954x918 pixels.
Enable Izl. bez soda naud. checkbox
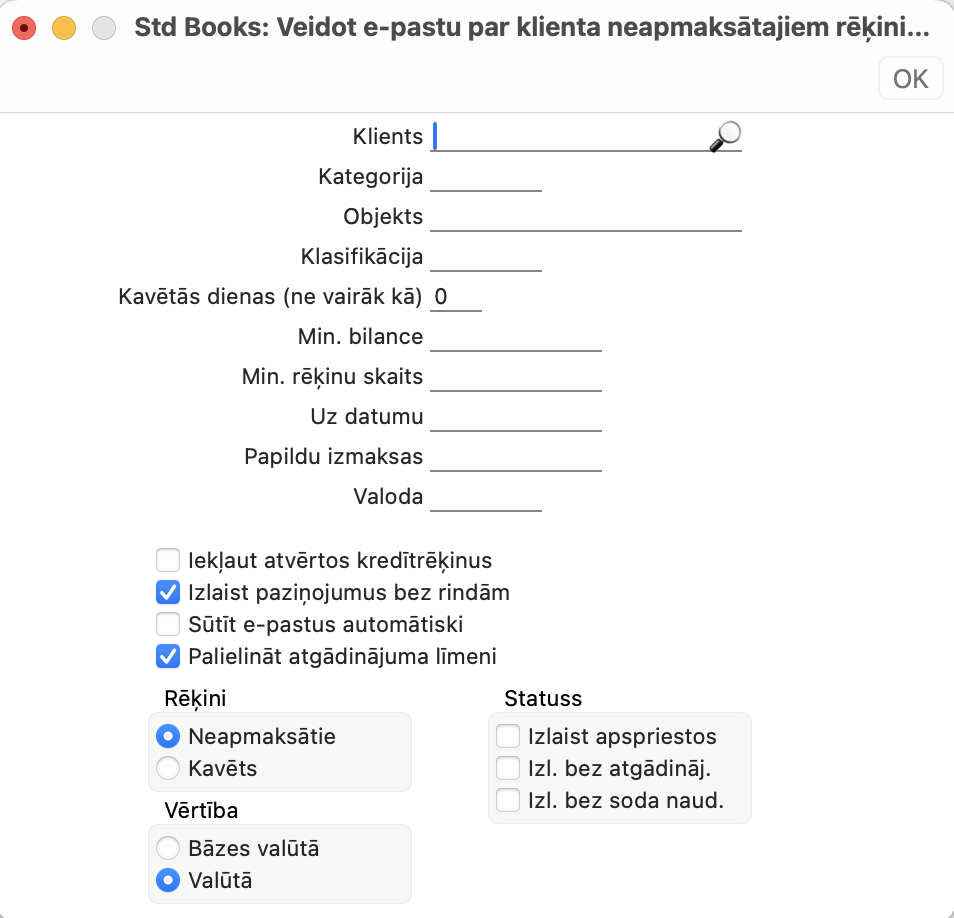pyautogui.click(x=509, y=800)
